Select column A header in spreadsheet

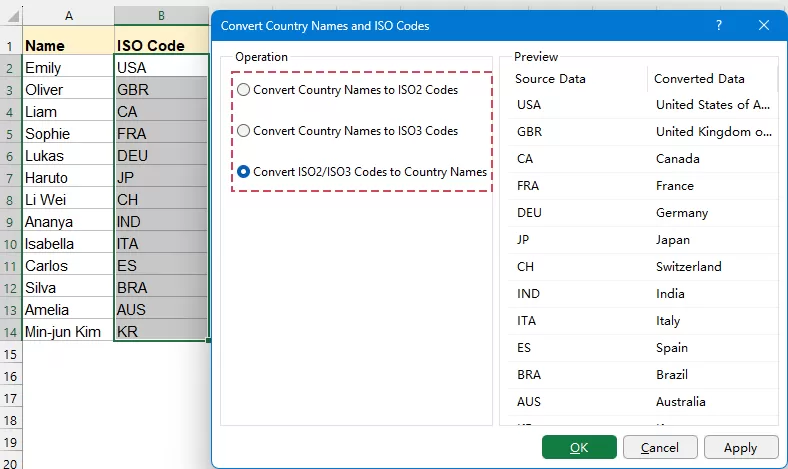(68, 16)
